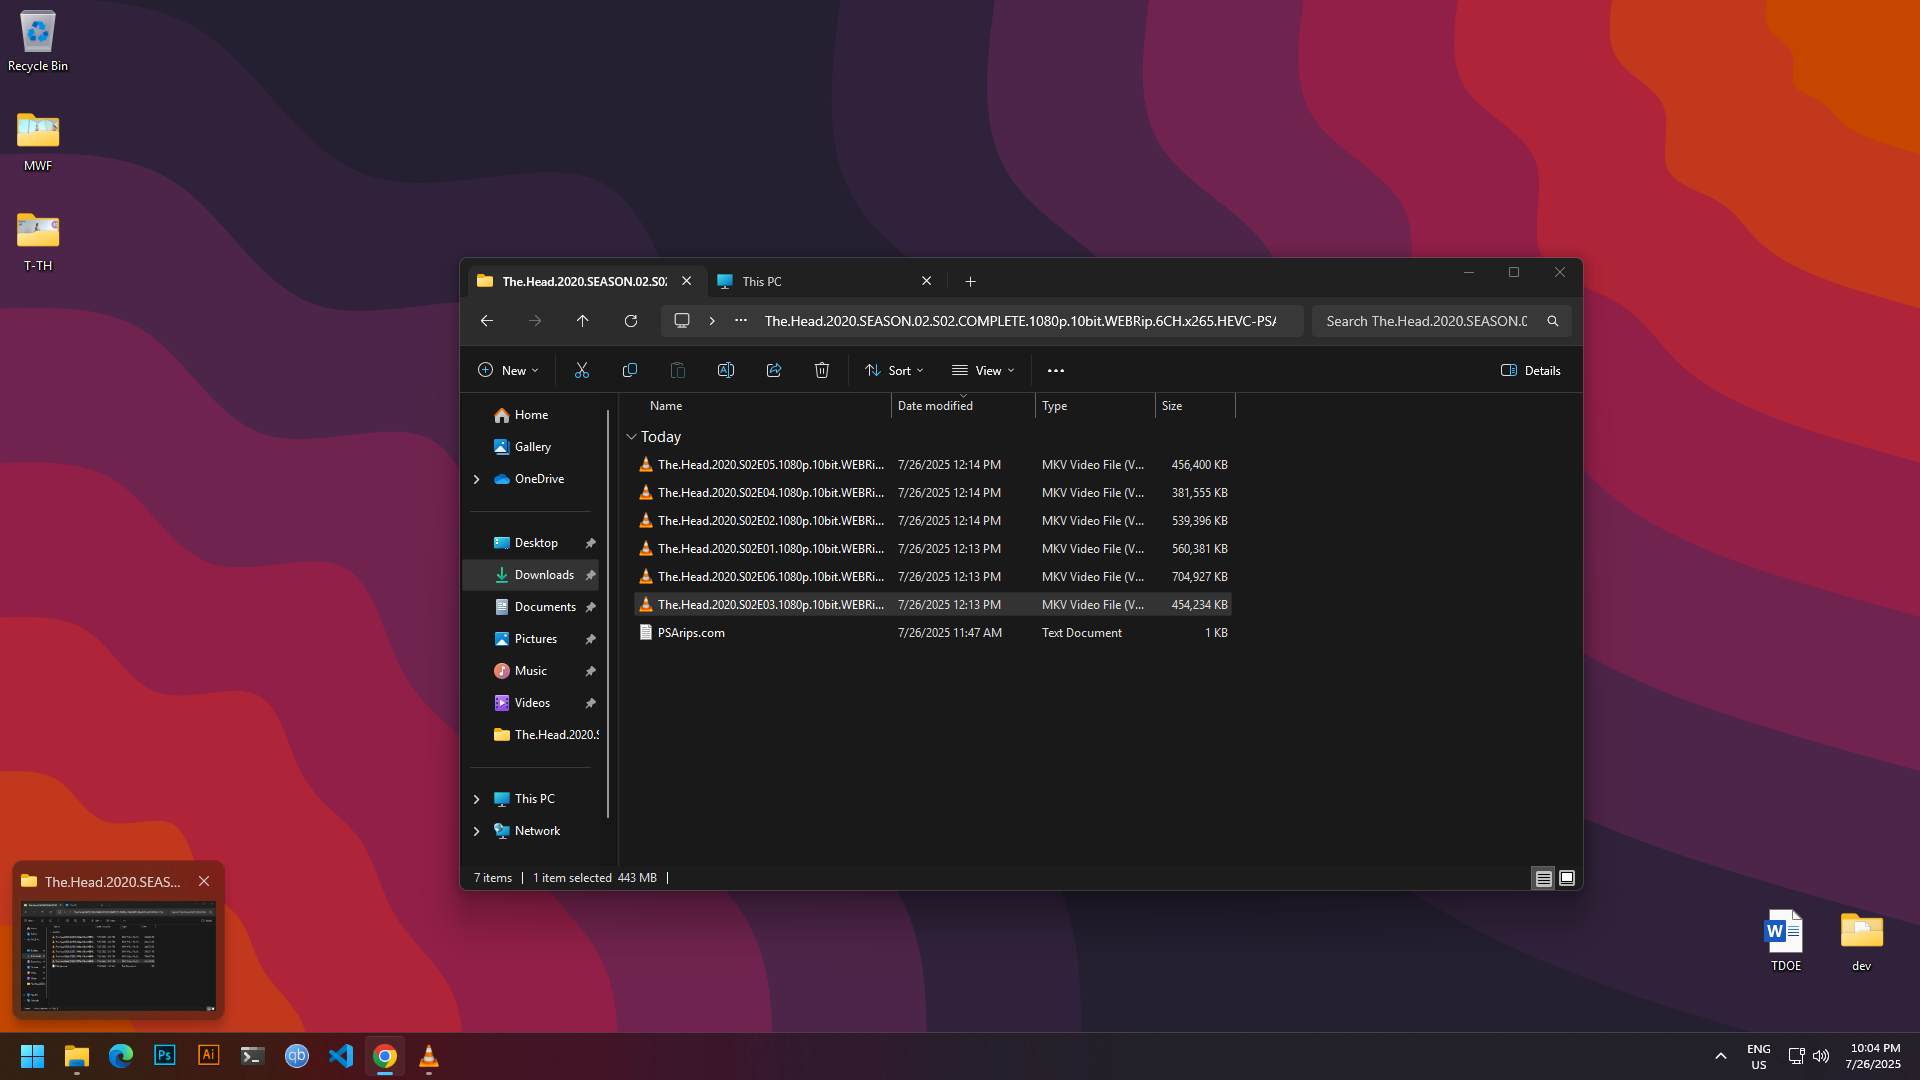Sort by Size column header
This screenshot has height=1080, width=1920.
[x=1195, y=406]
